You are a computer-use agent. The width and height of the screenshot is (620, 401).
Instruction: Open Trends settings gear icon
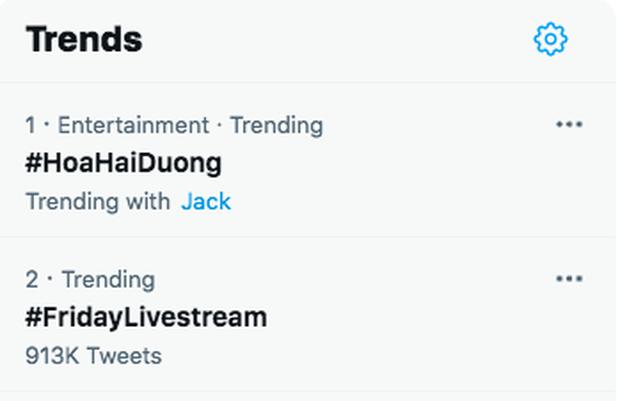coord(550,39)
